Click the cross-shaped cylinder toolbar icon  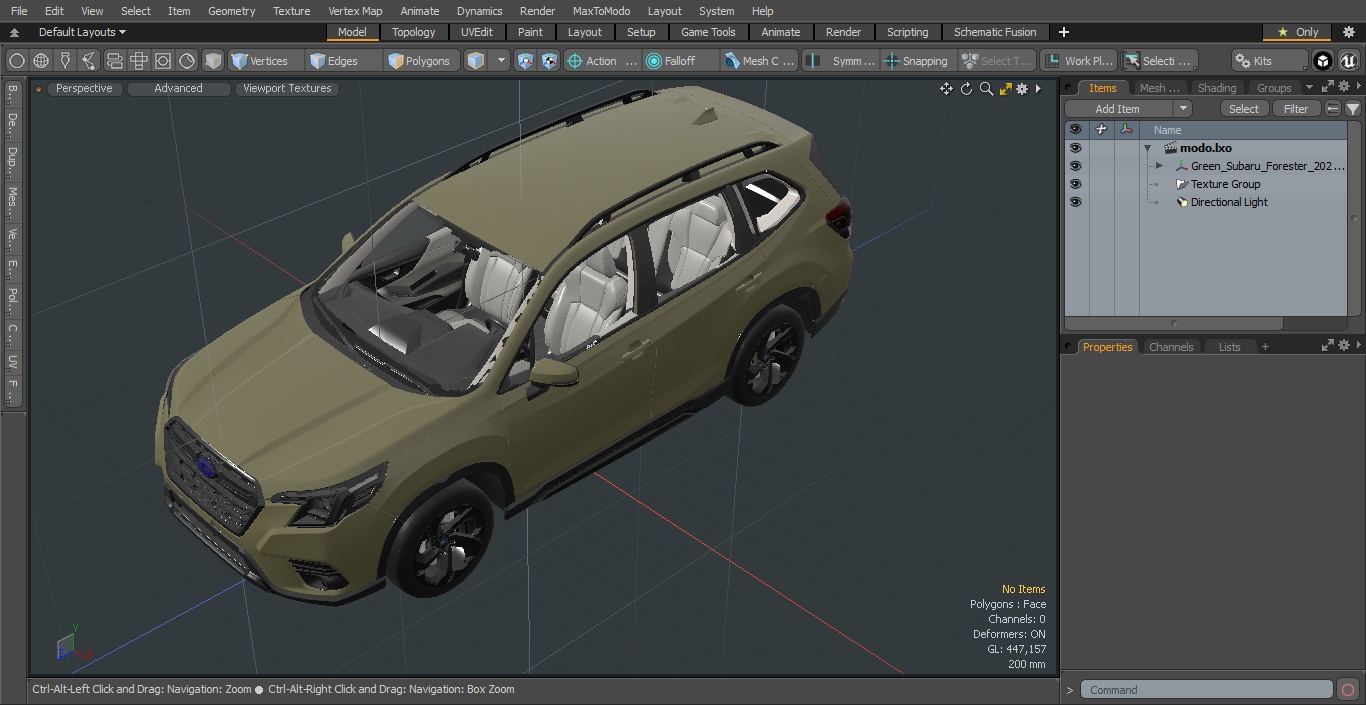pos(139,61)
